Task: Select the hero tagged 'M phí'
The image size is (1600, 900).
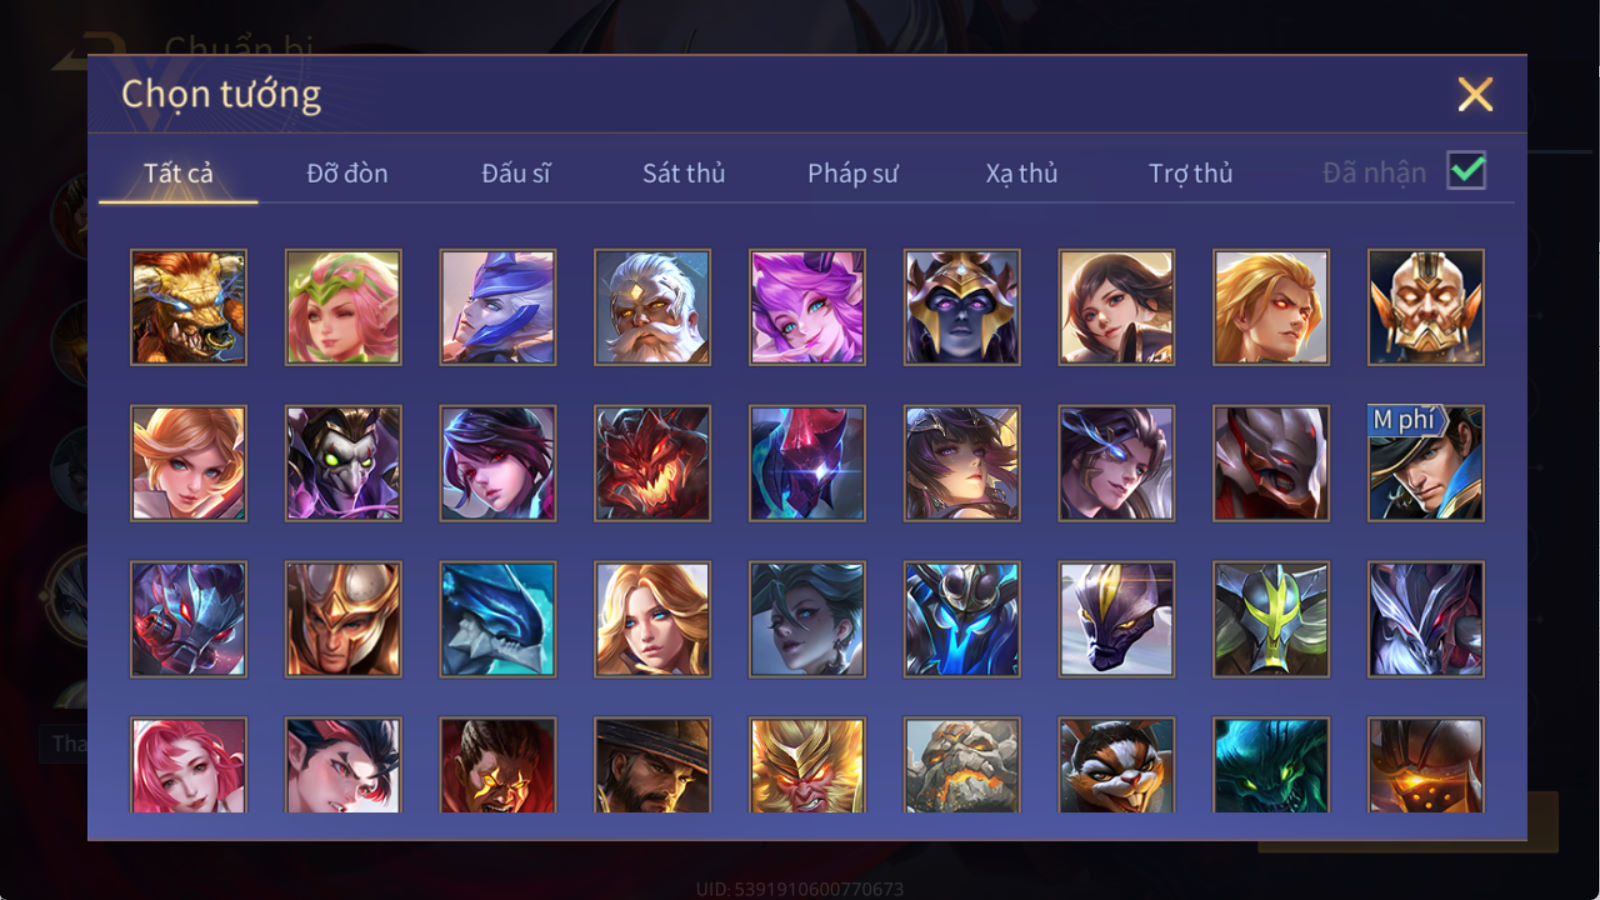Action: (x=1426, y=463)
